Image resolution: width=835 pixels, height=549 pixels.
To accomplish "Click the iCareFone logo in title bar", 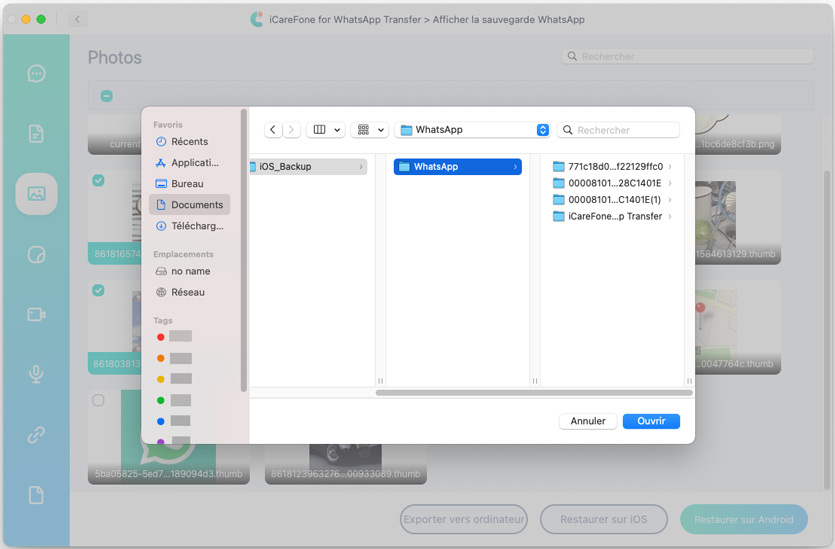I will pos(257,20).
